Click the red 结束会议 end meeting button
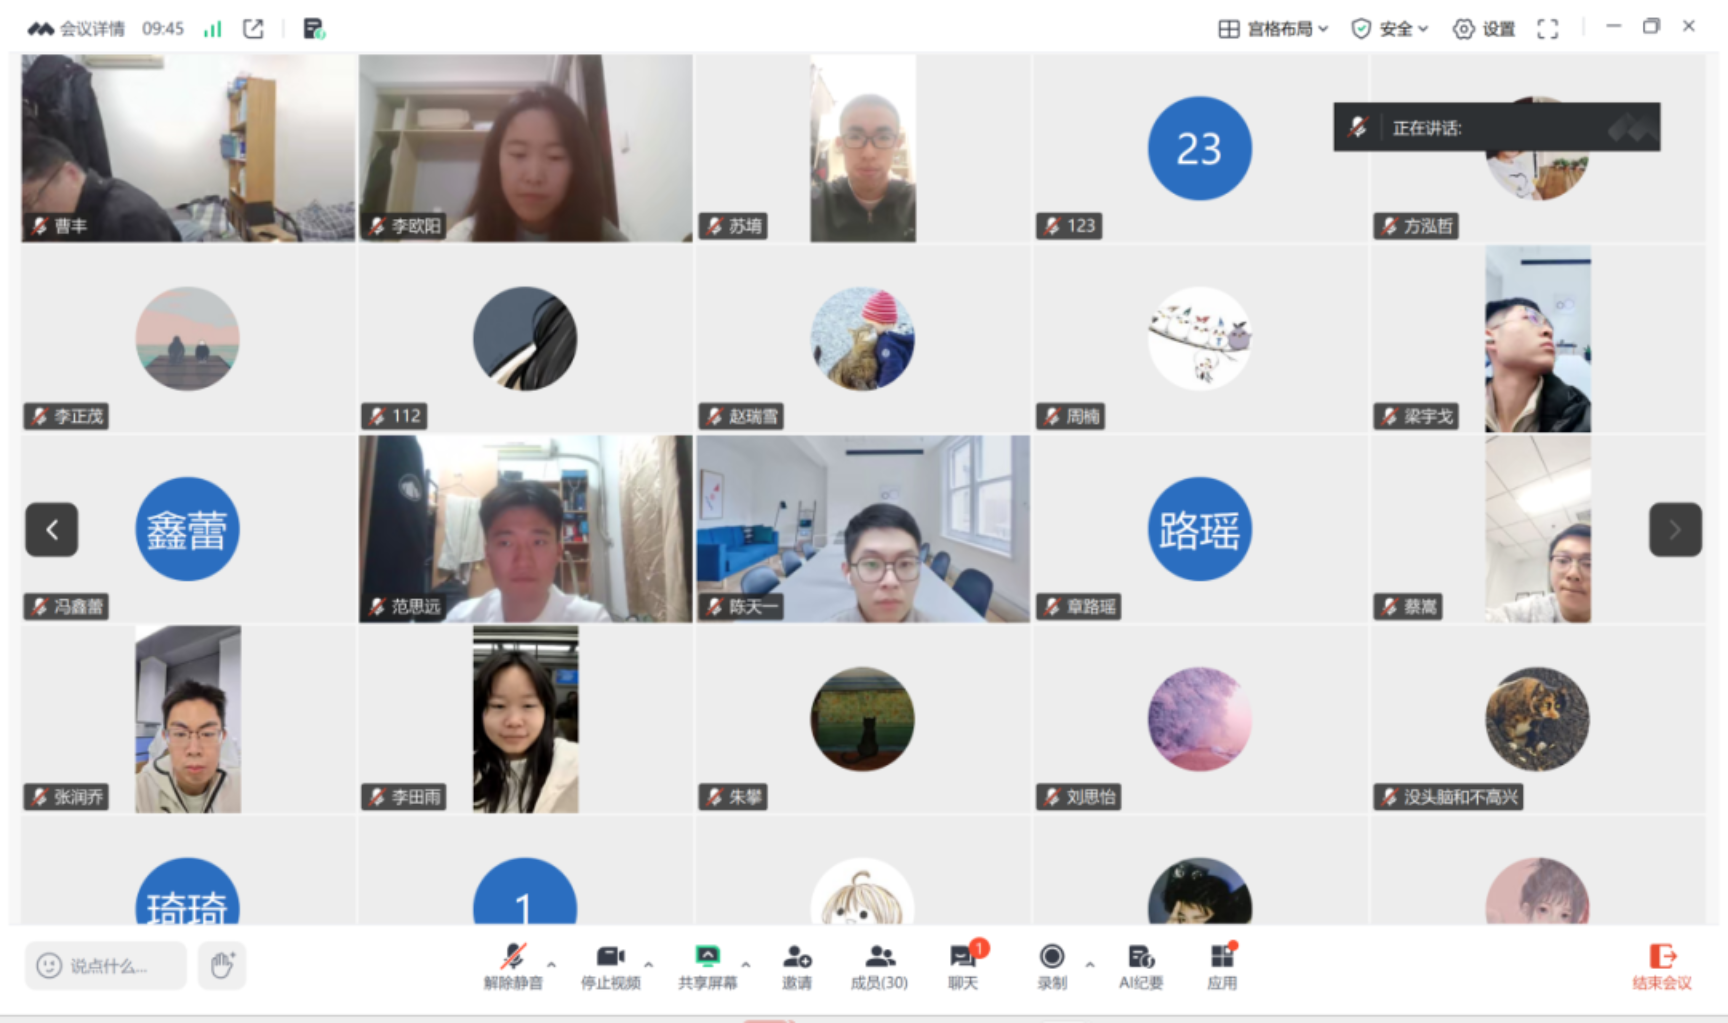This screenshot has width=1728, height=1023. [1662, 966]
